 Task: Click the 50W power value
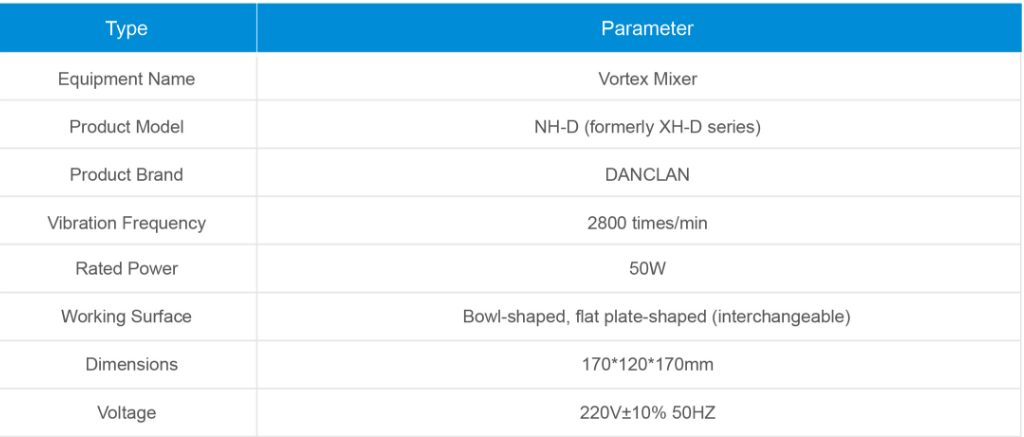pos(647,269)
